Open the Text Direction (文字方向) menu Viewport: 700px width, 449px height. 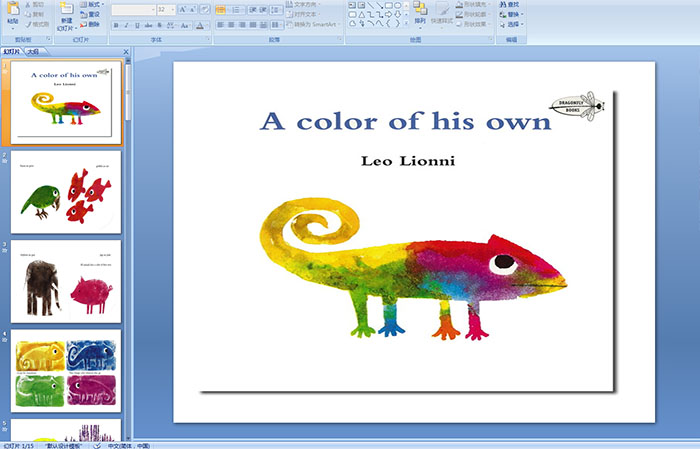[303, 4]
